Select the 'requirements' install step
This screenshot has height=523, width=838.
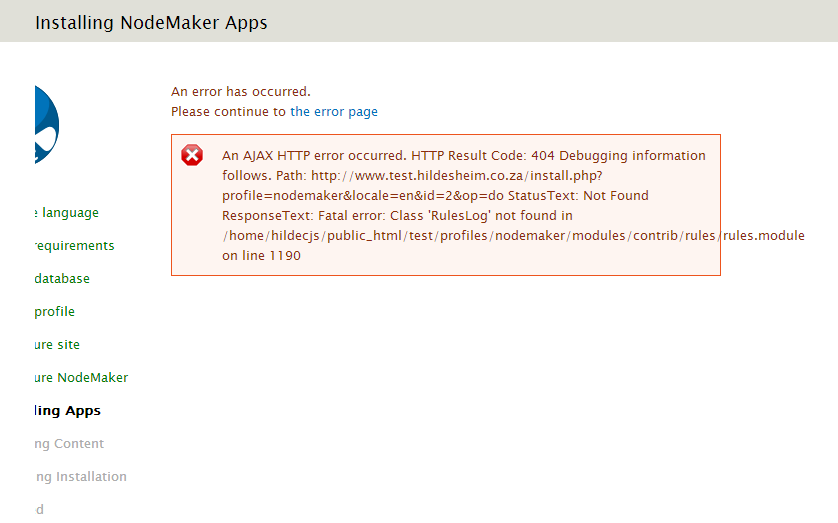[x=74, y=246]
